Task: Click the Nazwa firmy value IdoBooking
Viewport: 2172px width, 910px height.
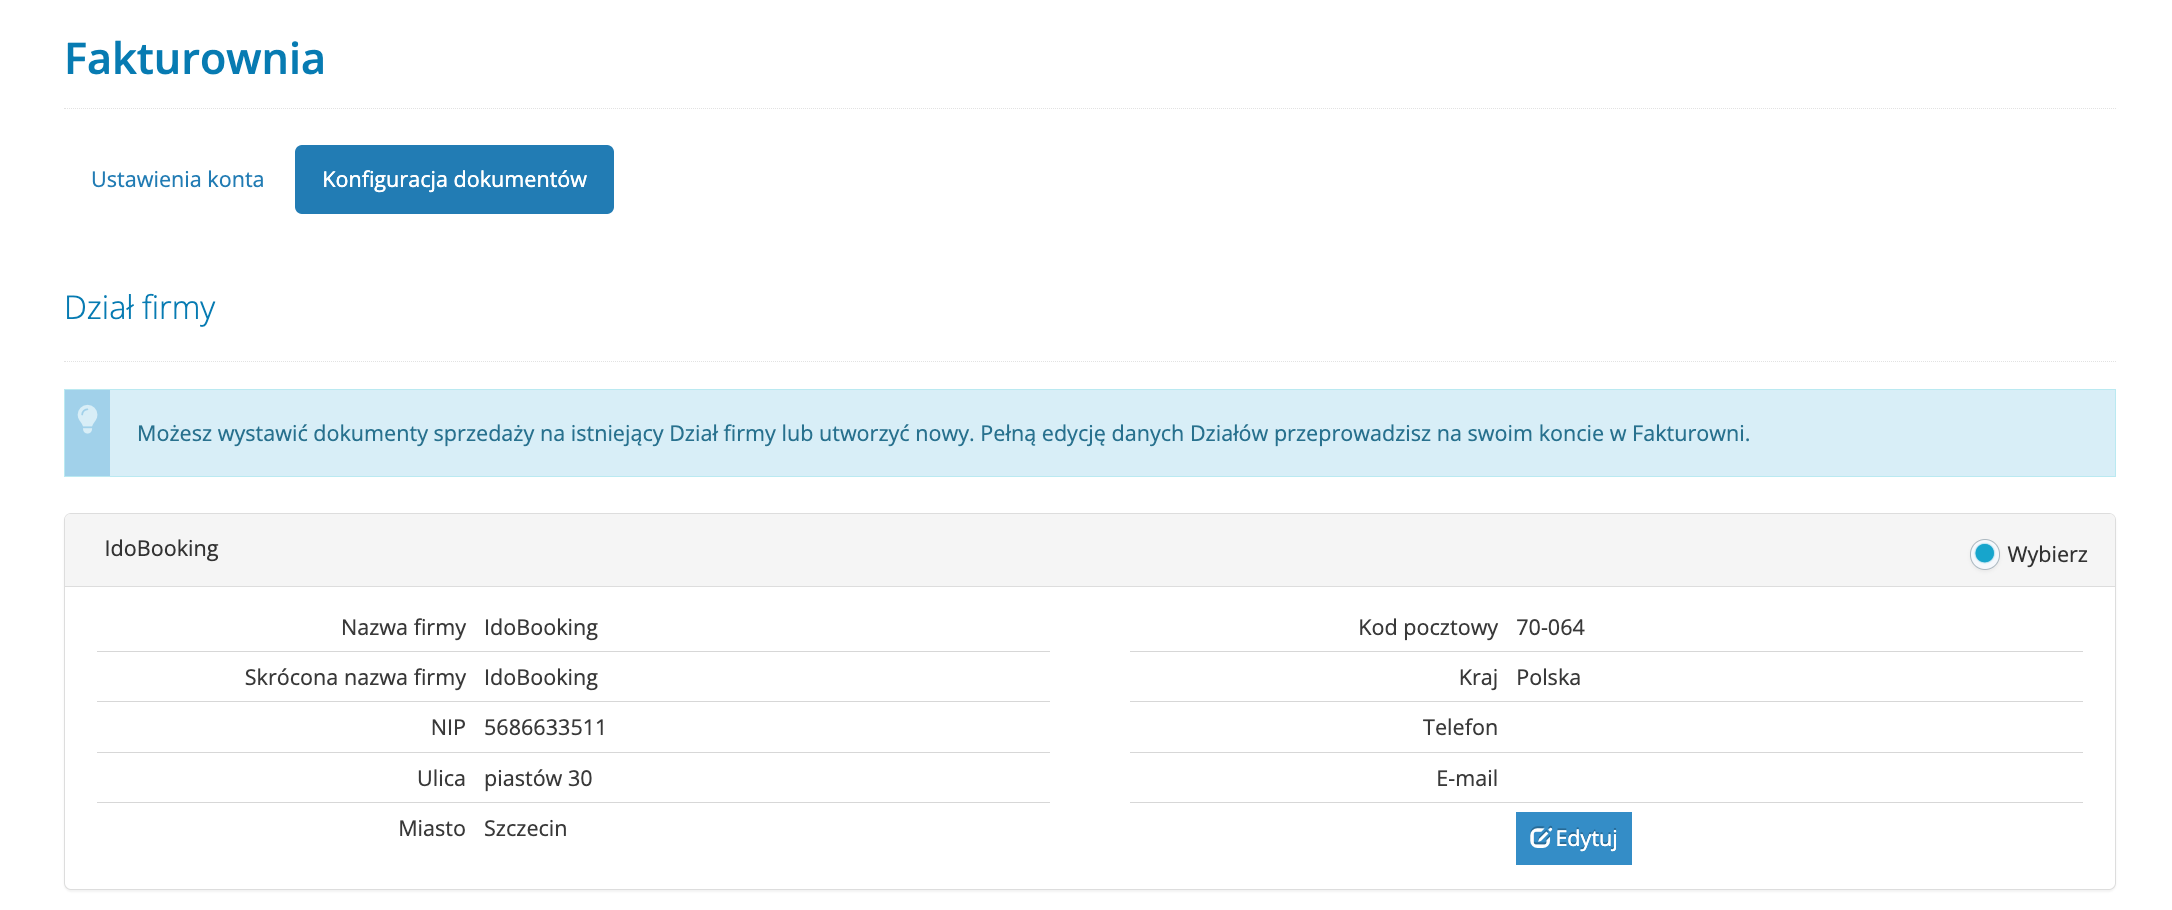Action: click(x=541, y=628)
